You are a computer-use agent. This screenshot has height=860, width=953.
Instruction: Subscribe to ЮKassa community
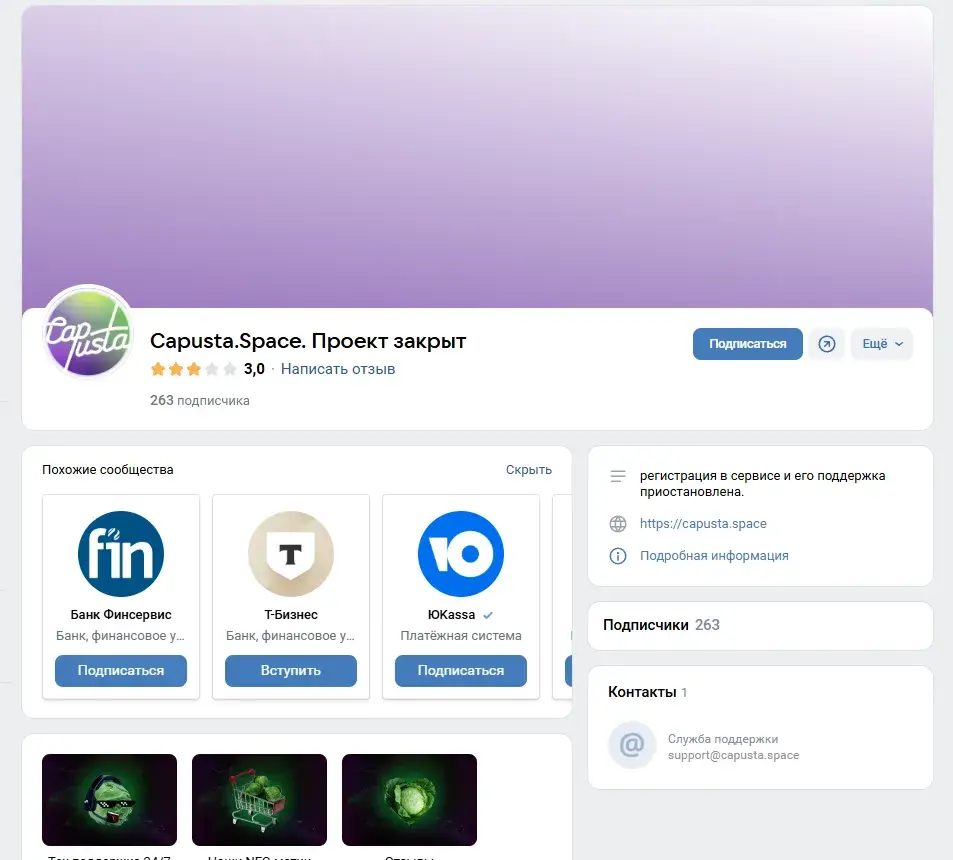[x=461, y=670]
